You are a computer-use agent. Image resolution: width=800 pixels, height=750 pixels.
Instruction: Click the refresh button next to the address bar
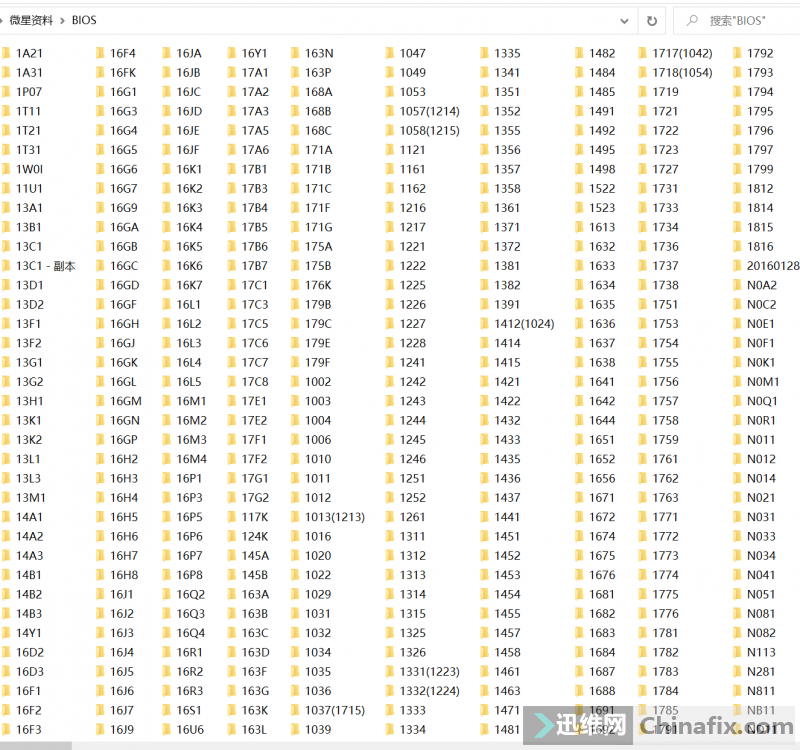coord(652,21)
